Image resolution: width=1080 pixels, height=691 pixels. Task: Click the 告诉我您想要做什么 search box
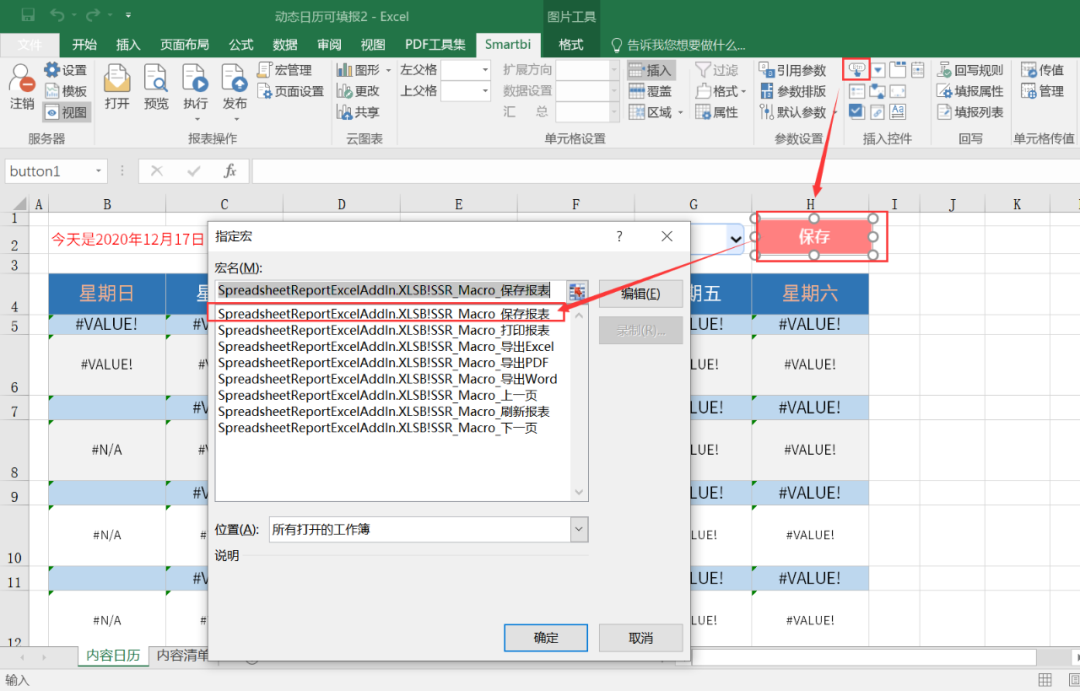pyautogui.click(x=678, y=45)
